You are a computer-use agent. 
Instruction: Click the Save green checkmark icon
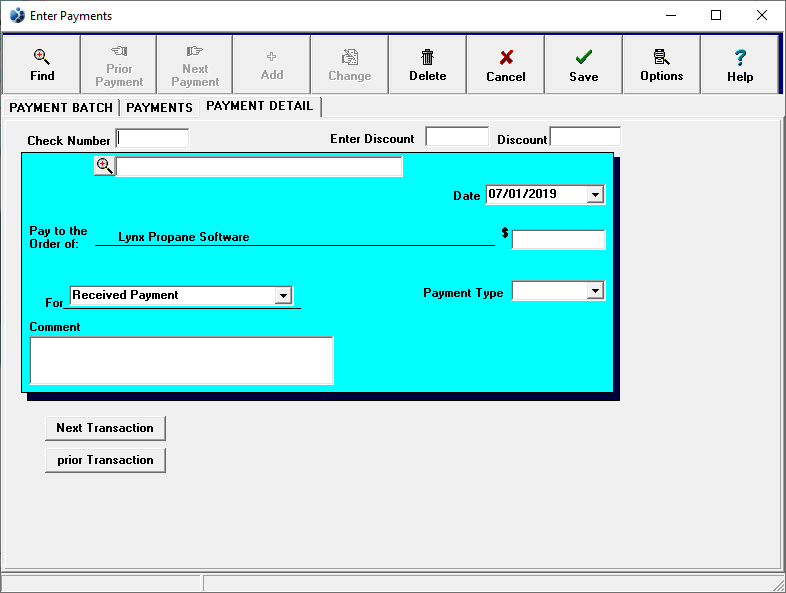coord(583,57)
